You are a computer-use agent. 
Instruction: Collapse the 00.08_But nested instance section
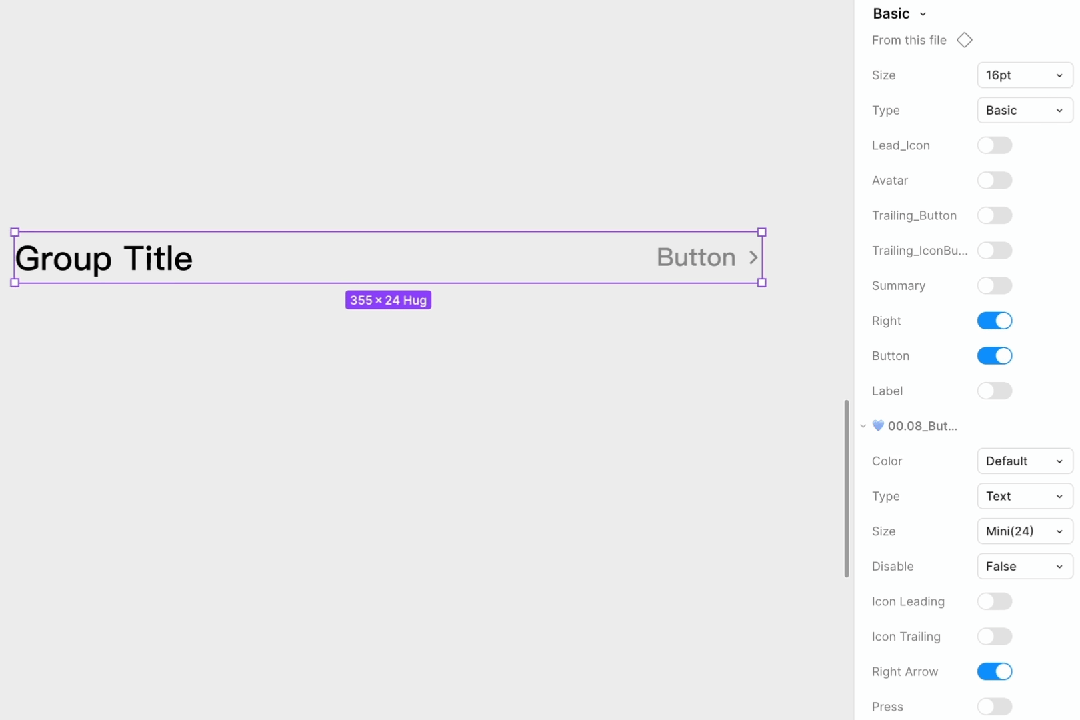[x=863, y=426]
